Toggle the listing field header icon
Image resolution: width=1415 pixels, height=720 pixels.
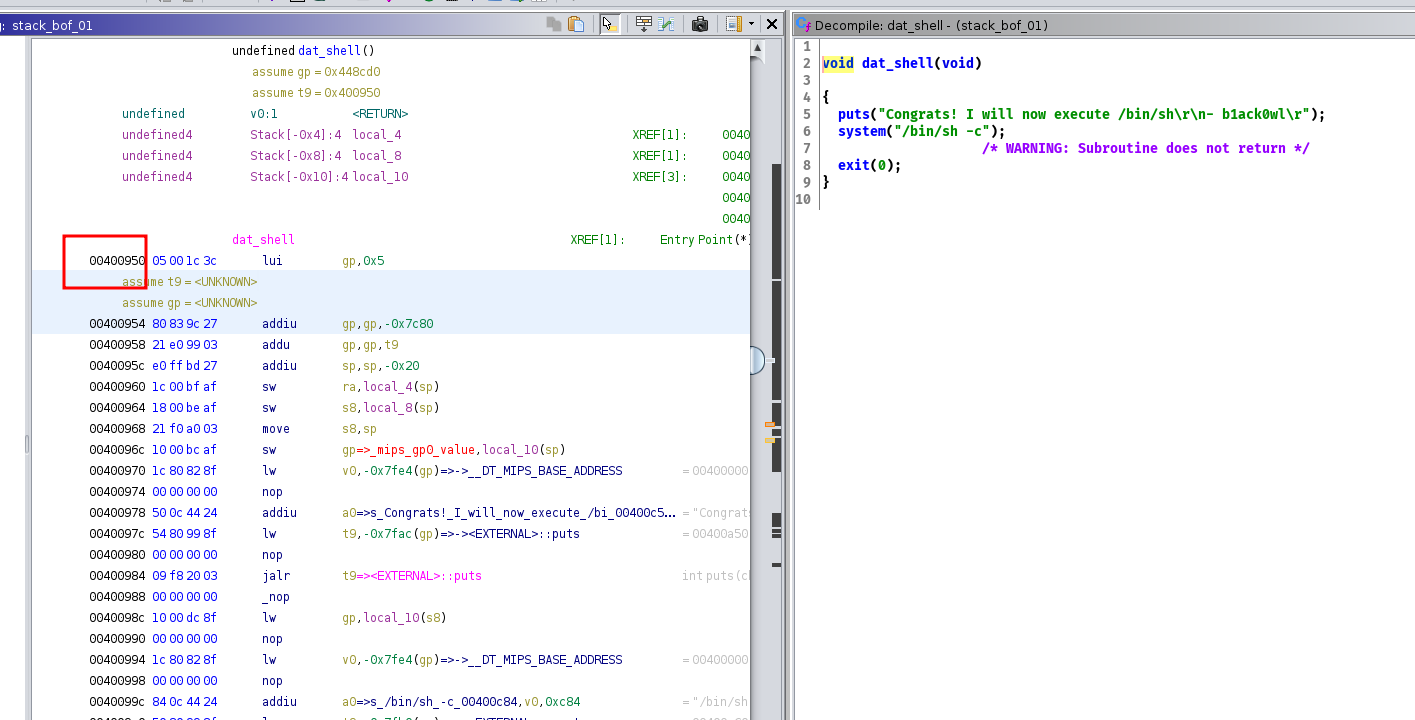733,24
